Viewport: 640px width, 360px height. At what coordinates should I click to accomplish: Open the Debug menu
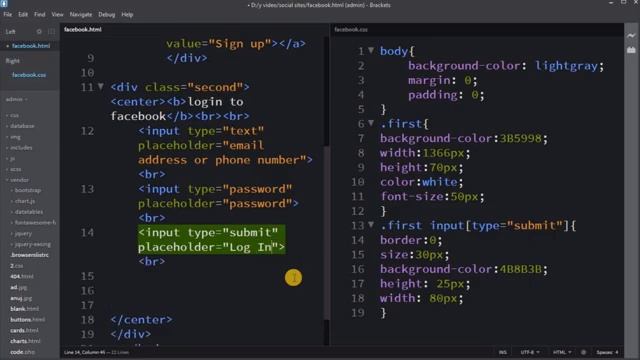pyautogui.click(x=107, y=14)
